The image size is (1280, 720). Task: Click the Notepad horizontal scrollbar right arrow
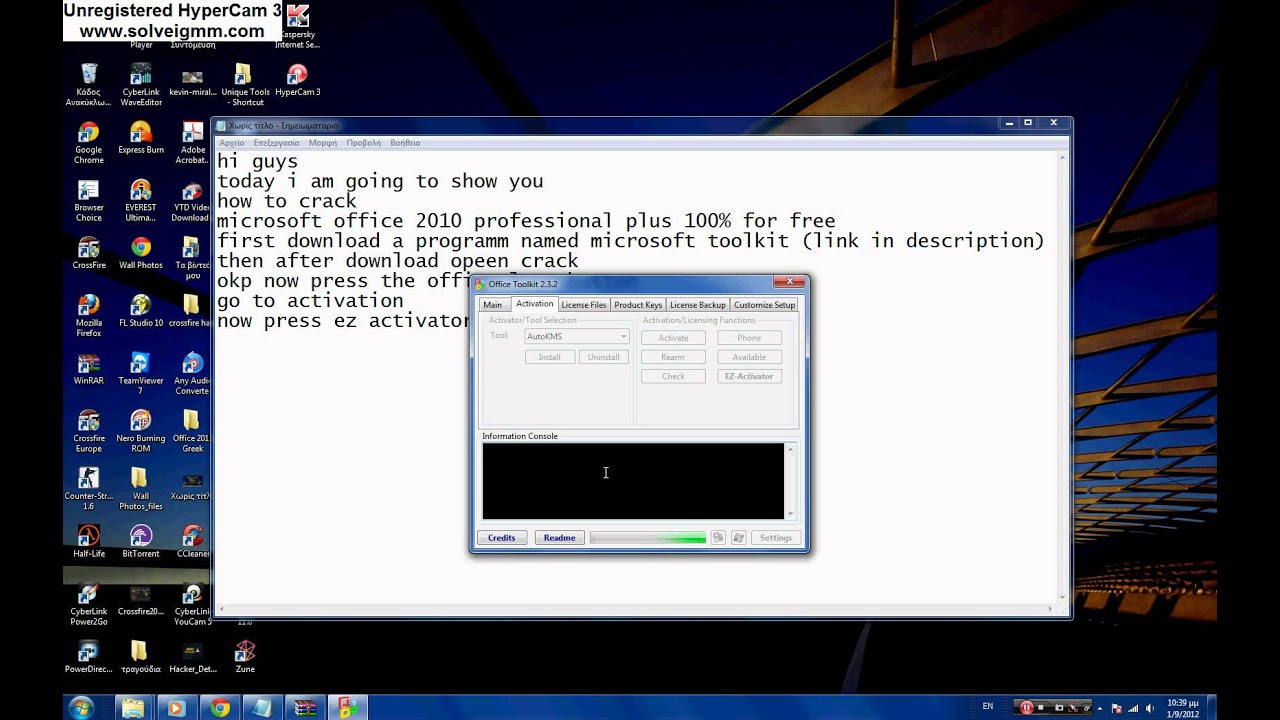1050,609
